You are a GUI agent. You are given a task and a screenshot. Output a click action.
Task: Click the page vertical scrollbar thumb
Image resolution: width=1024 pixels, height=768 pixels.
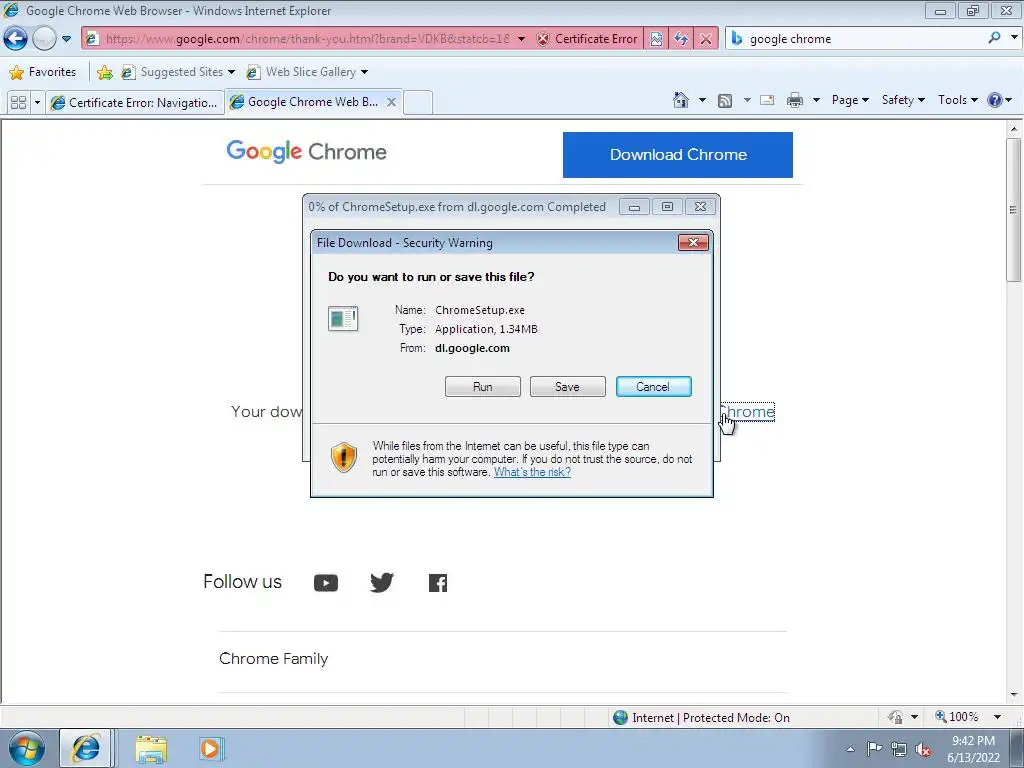click(x=1014, y=210)
